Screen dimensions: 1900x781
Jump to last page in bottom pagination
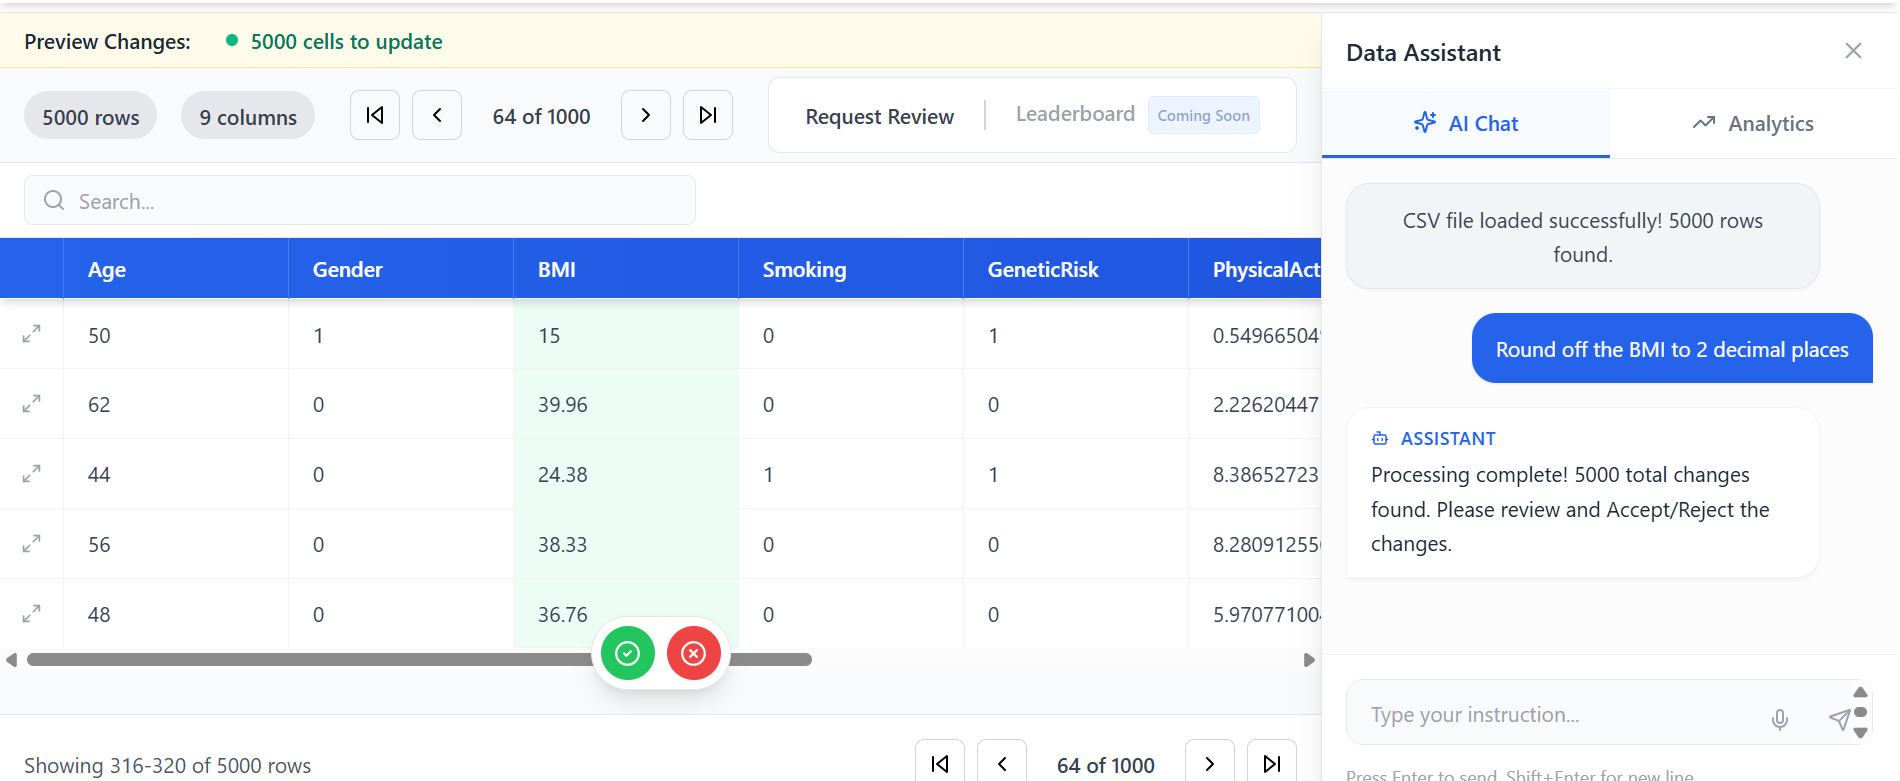click(1272, 764)
